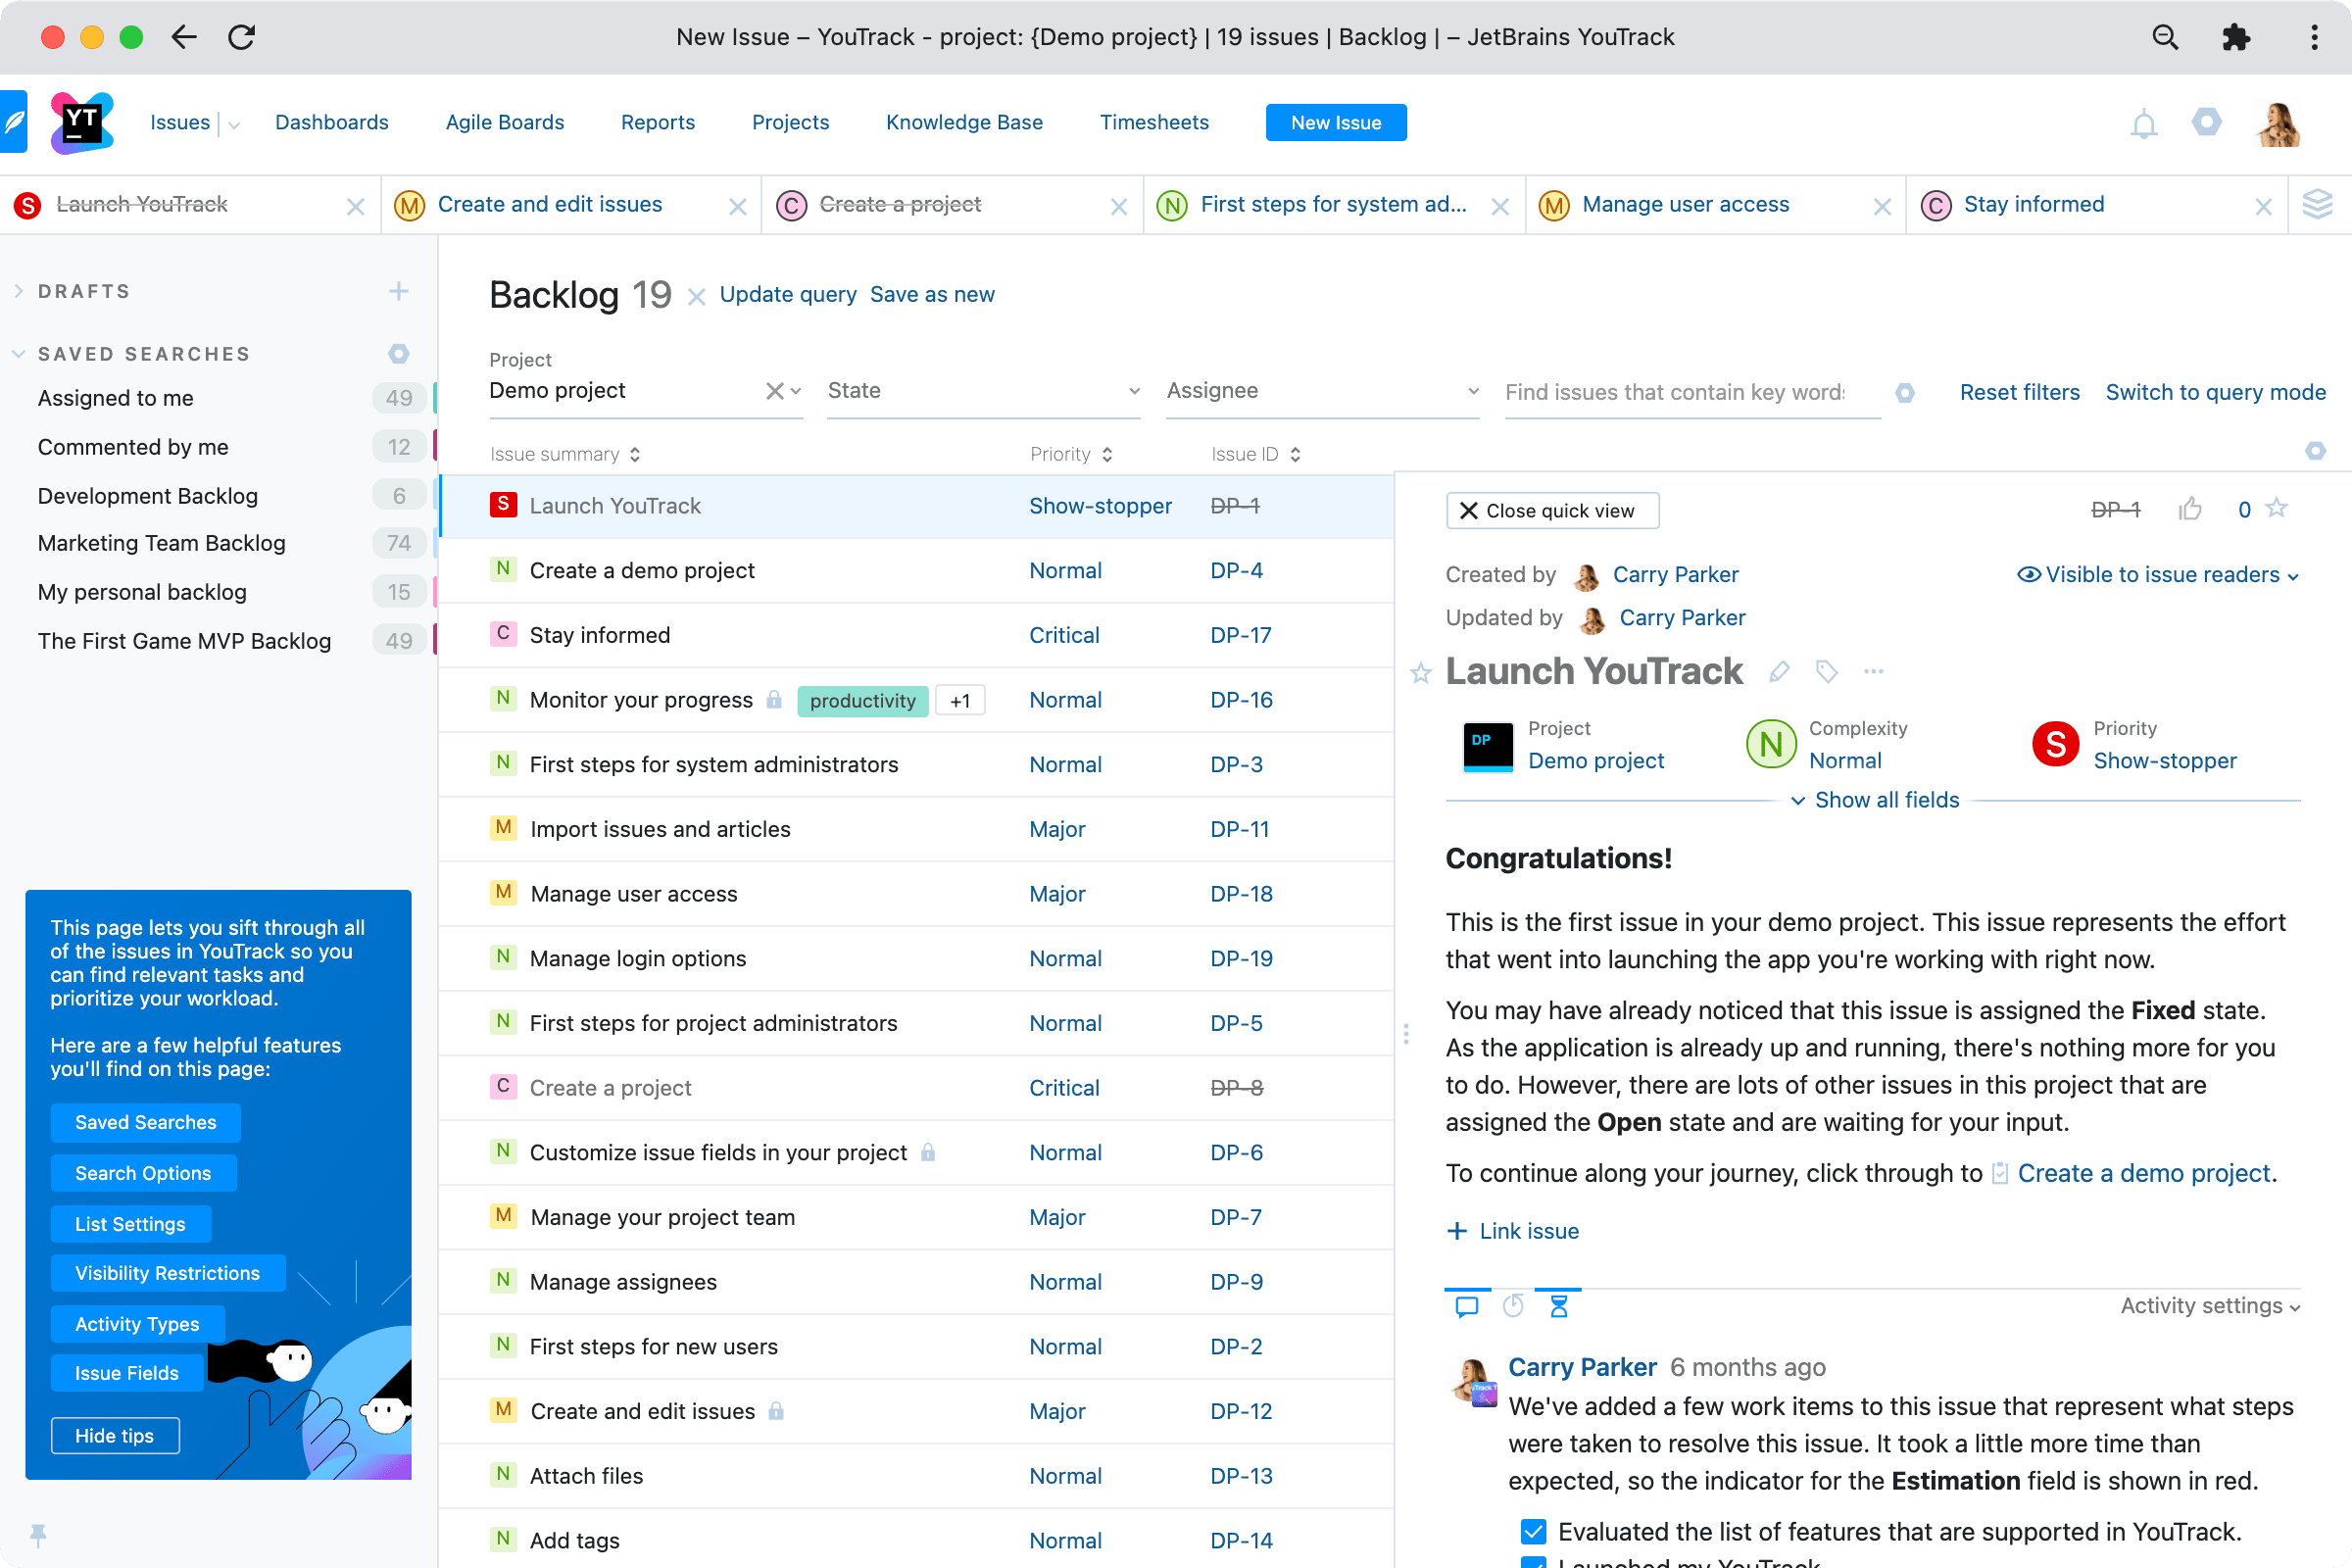
Task: Add a tag using the tag icon beside the title
Action: click(x=1827, y=672)
